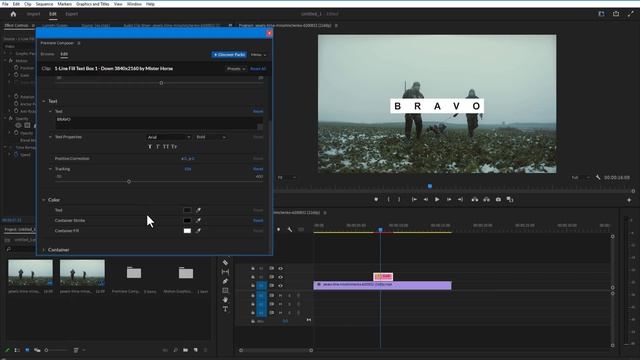The width and height of the screenshot is (640, 360).
Task: Reset the Container Stroke color
Action: (x=258, y=220)
